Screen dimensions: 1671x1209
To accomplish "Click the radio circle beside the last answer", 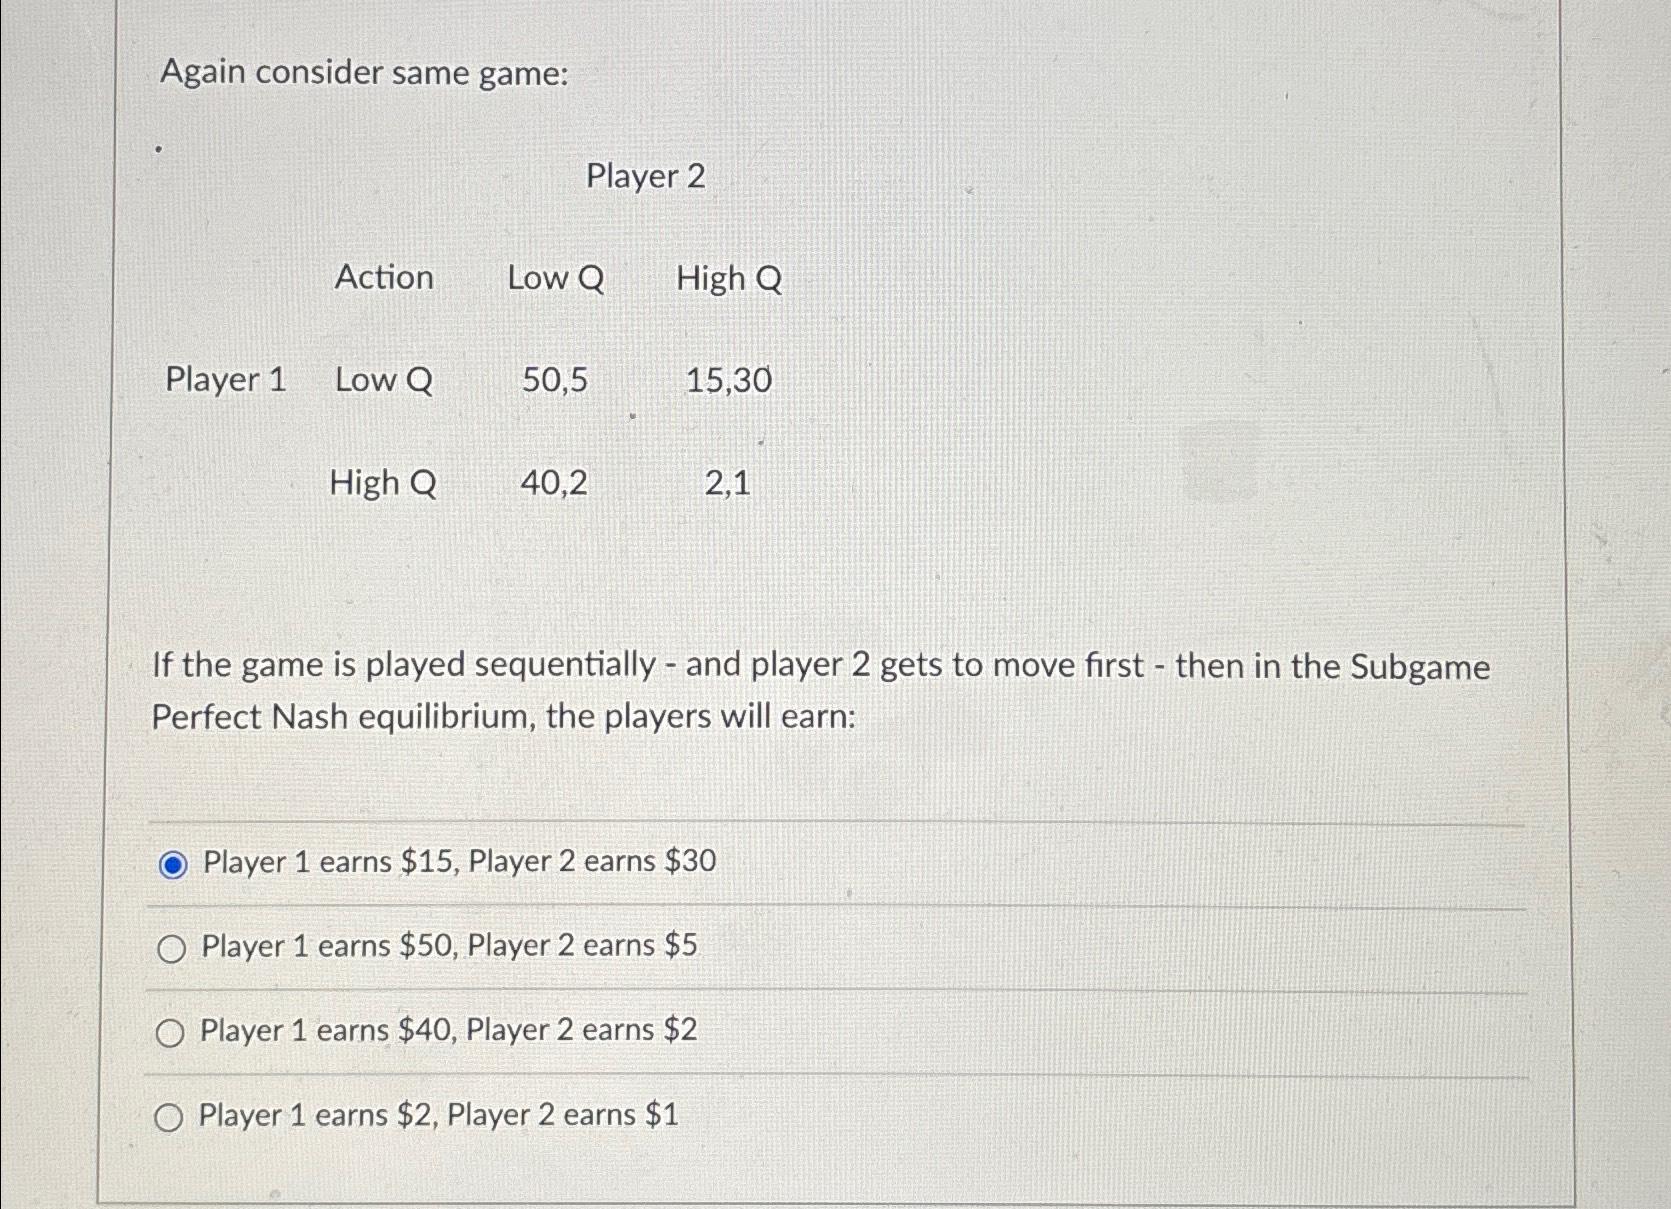I will (170, 1115).
